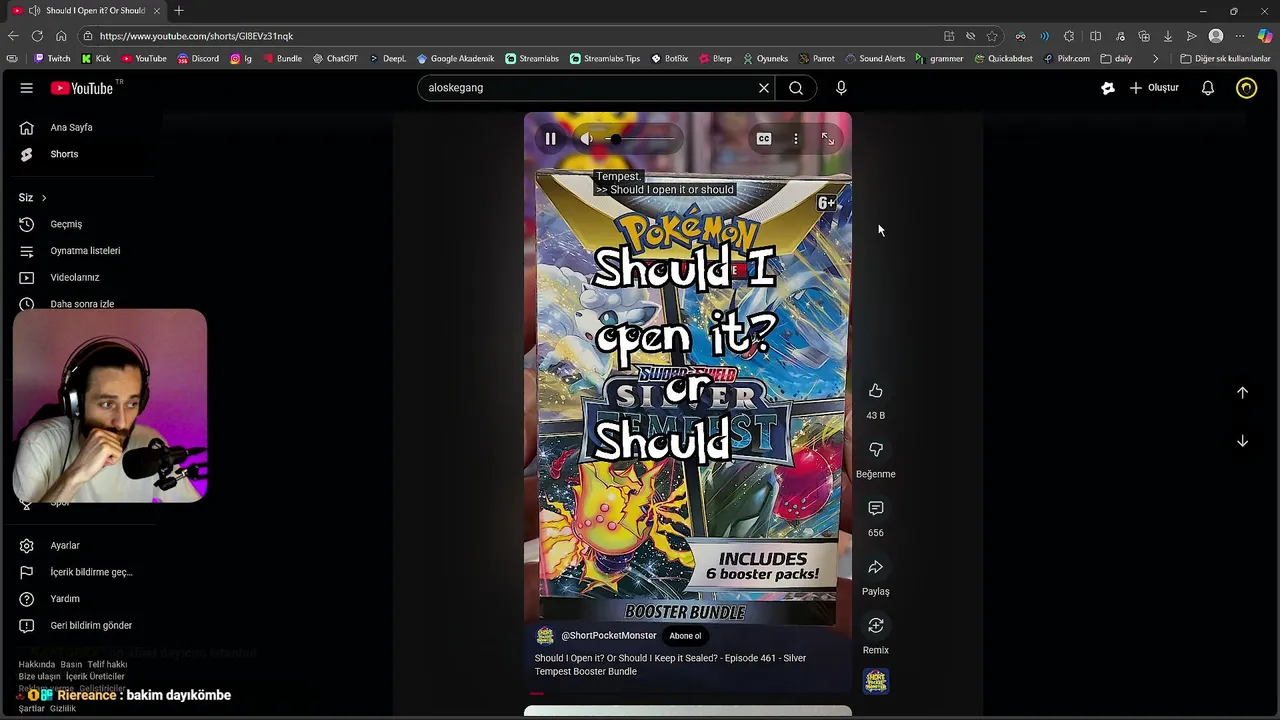Go back in the browser
This screenshot has width=1280, height=720.
click(13, 36)
